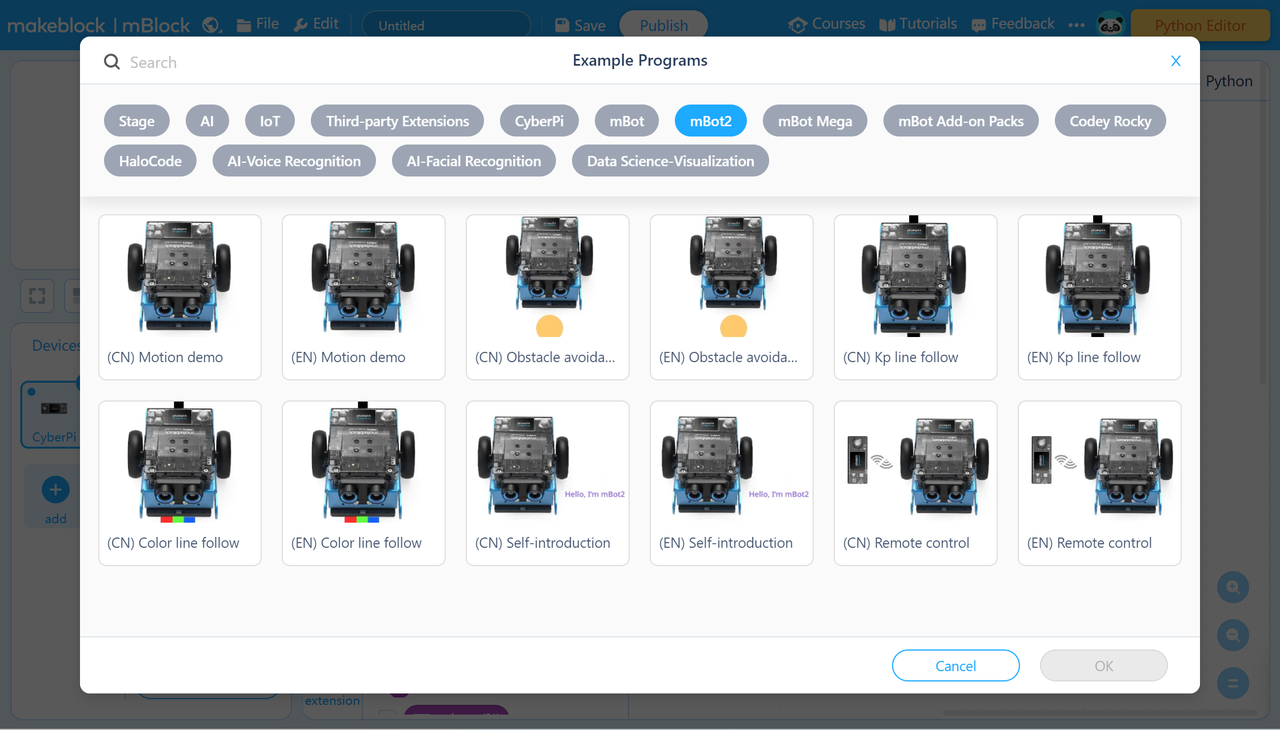
Task: Select the Third-party Extensions category
Action: pos(398,121)
